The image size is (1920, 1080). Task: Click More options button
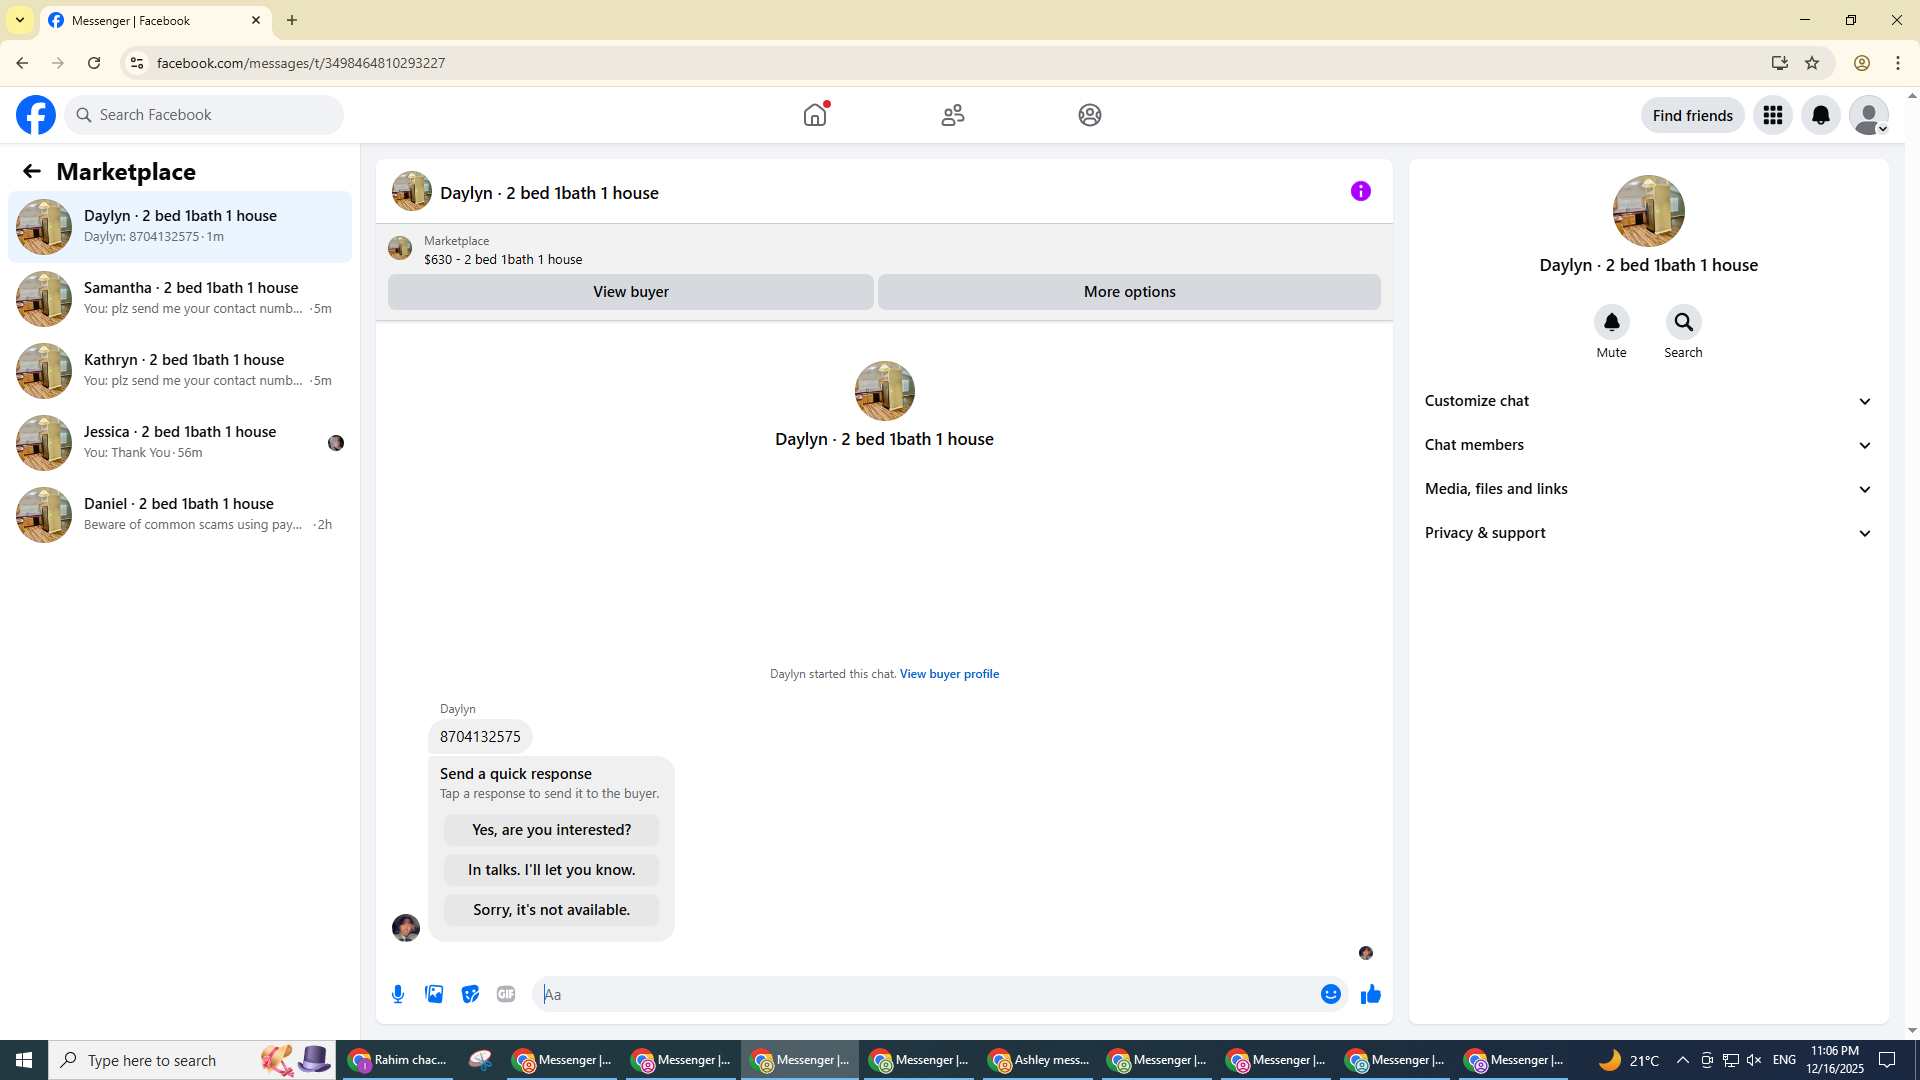pos(1130,292)
